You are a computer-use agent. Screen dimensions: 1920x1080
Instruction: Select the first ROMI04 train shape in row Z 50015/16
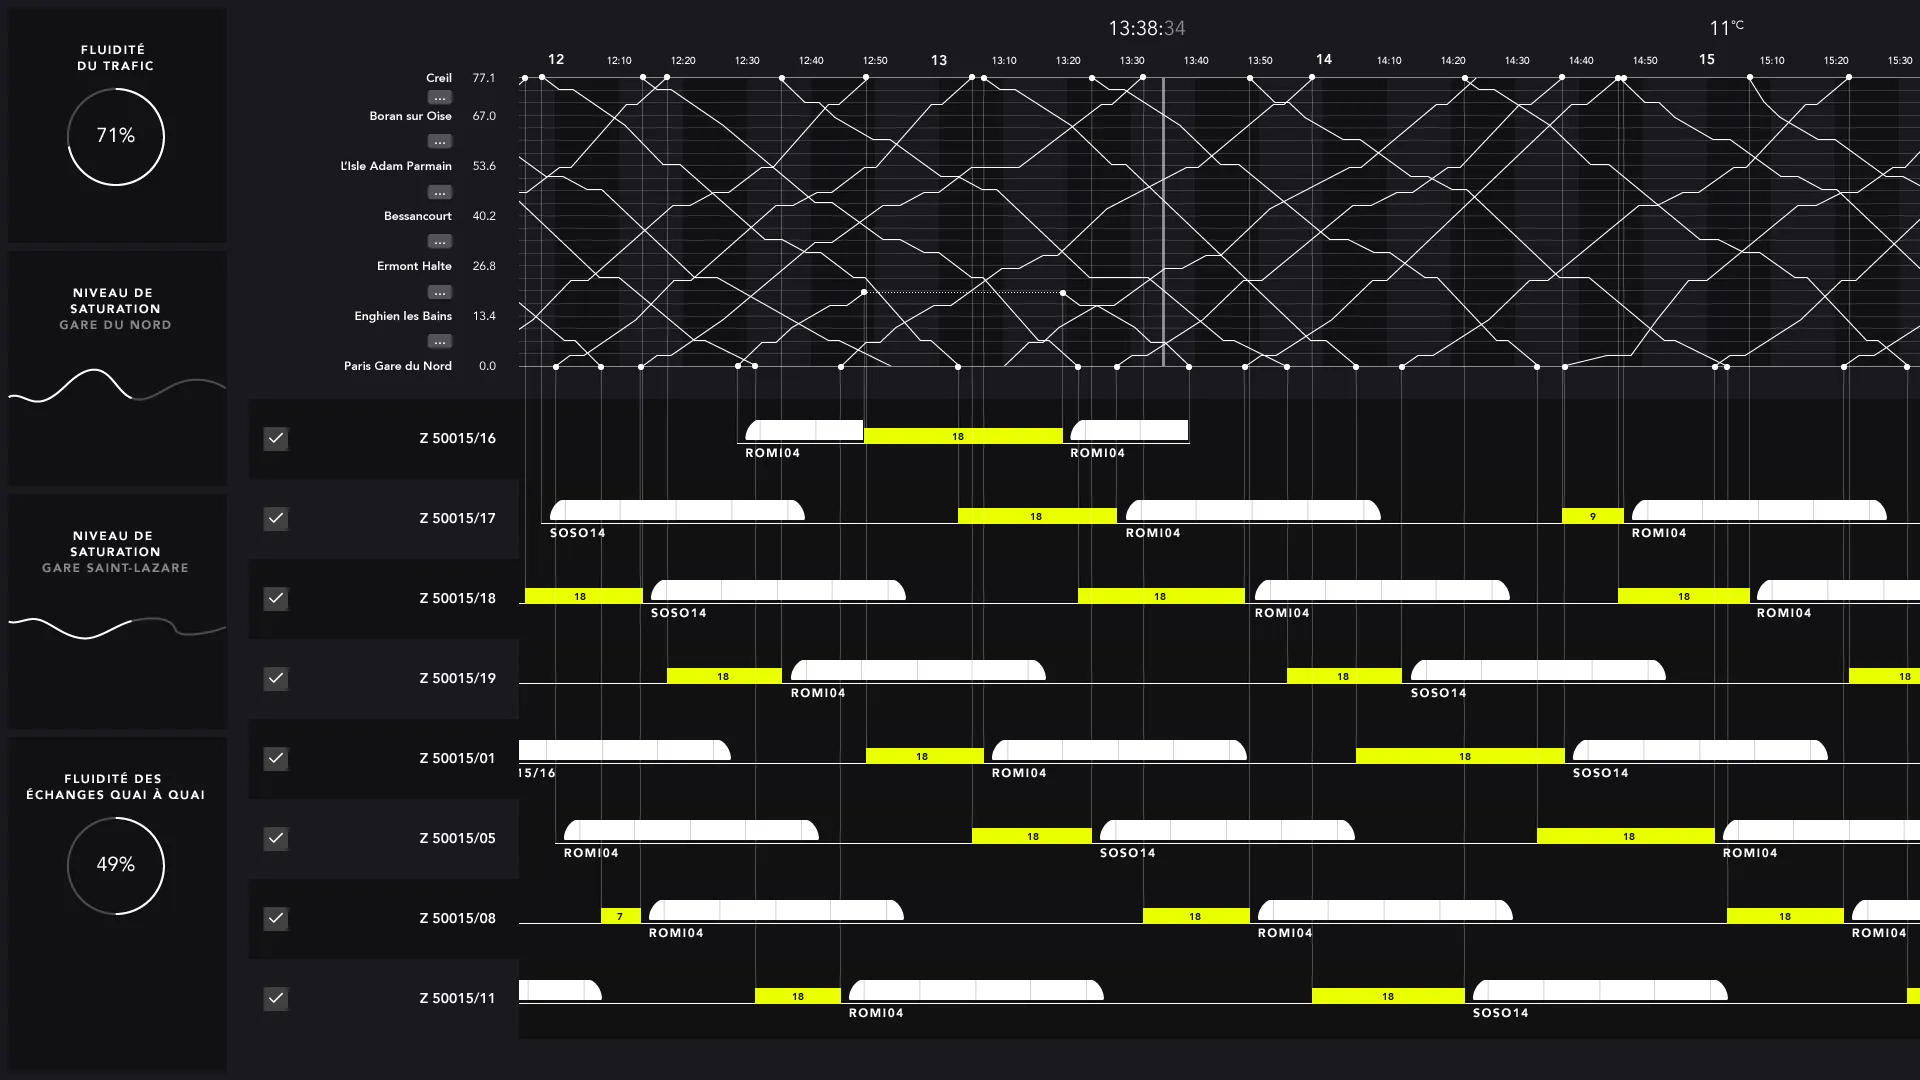pyautogui.click(x=803, y=430)
